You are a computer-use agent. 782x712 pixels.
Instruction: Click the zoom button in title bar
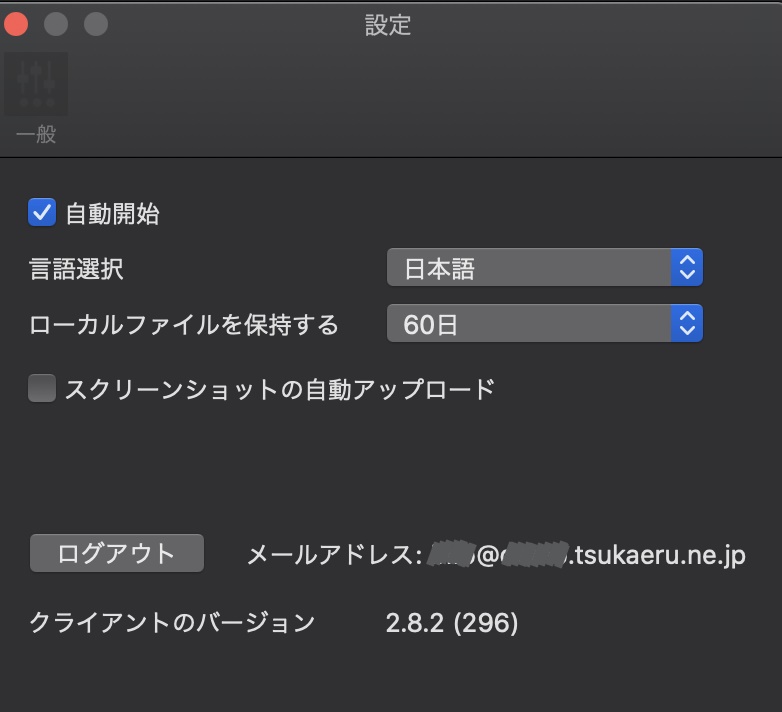(x=95, y=24)
